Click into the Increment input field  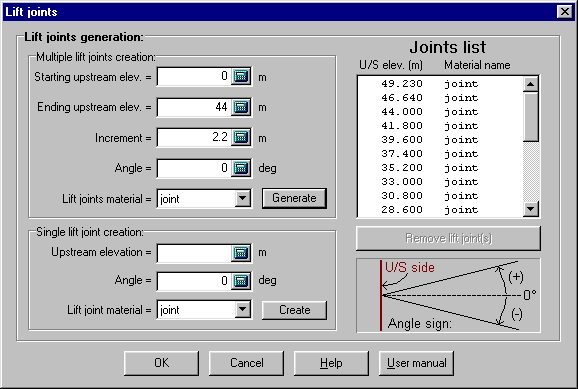tap(194, 138)
